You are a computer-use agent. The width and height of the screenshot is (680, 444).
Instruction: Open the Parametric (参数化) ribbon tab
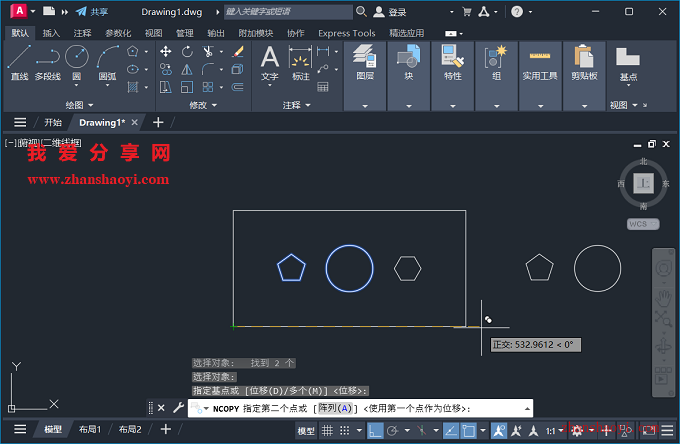(x=118, y=33)
